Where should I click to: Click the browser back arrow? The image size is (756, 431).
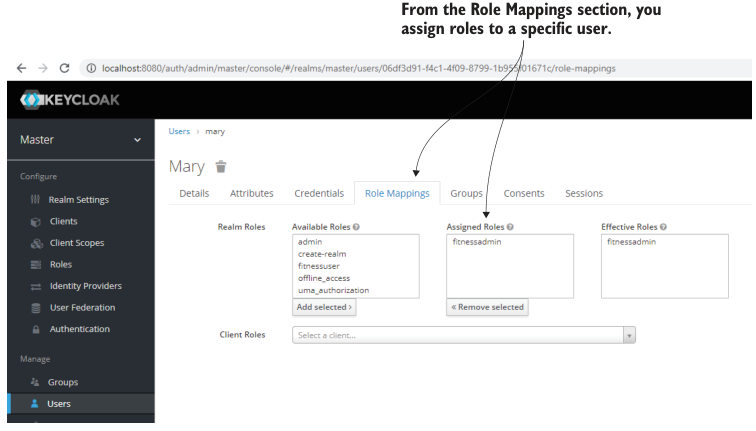[x=21, y=68]
